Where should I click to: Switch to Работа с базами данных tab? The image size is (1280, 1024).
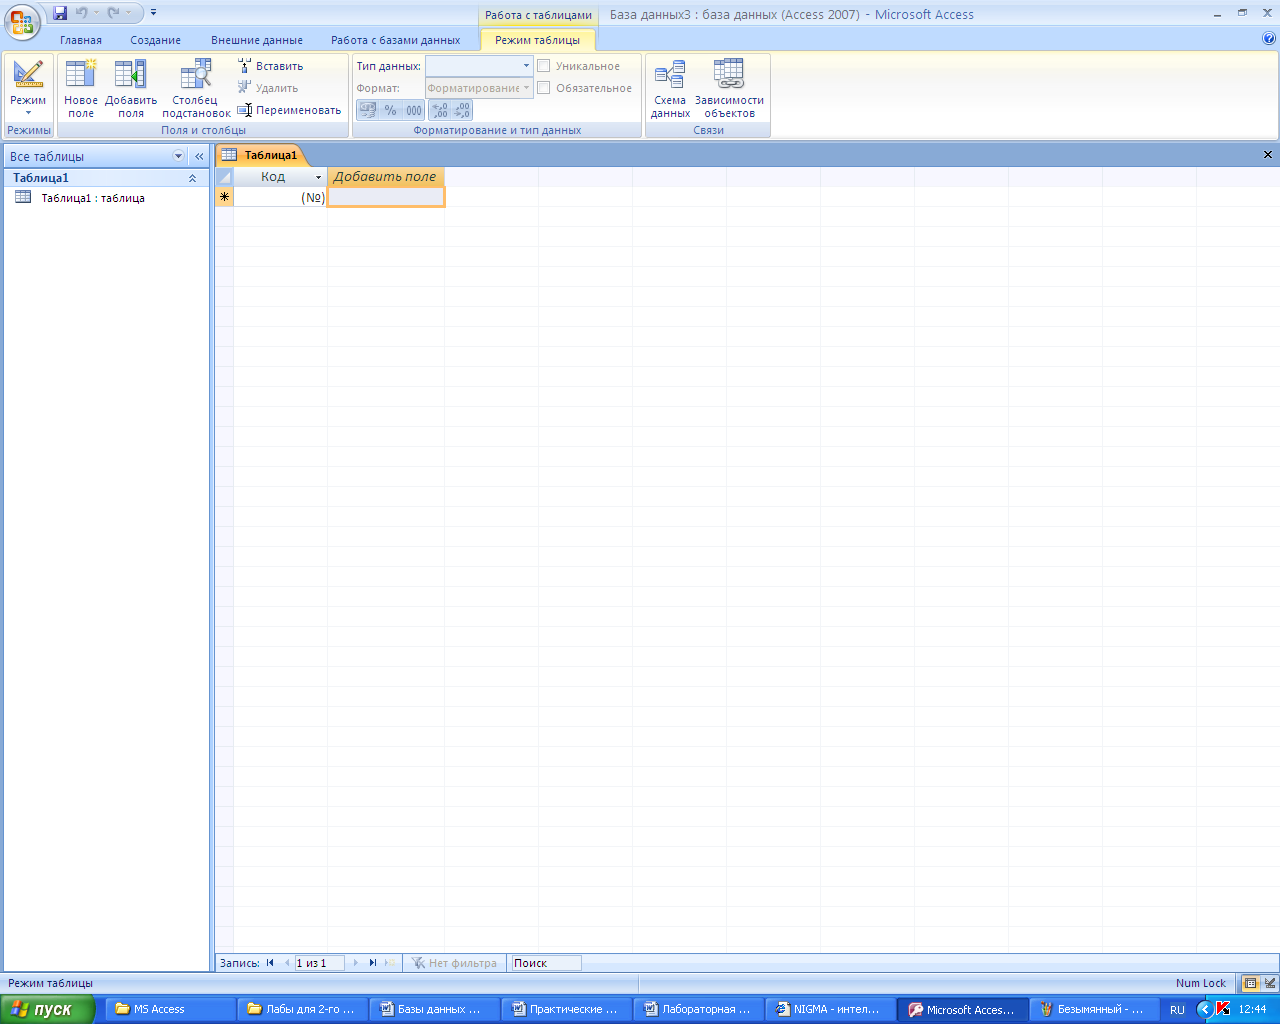(x=396, y=40)
